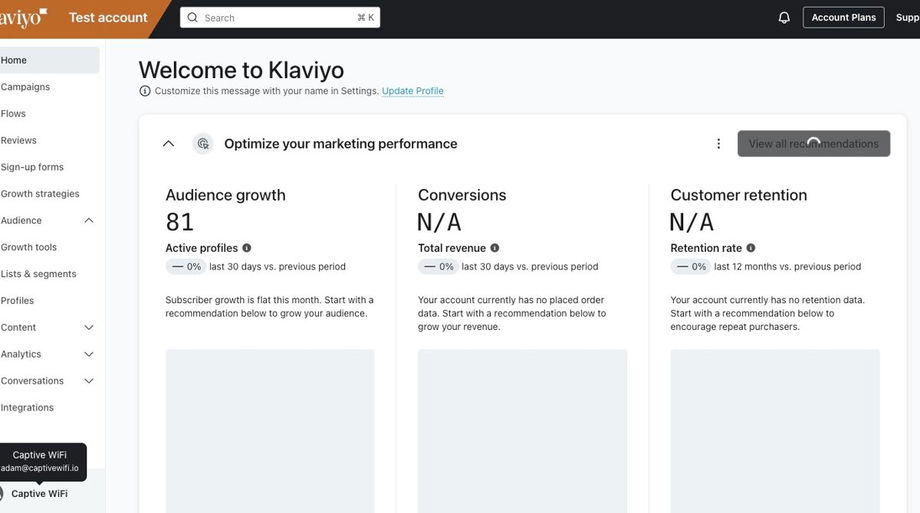920x513 pixels.
Task: Click the Klaviyo logo
Action: coord(22,18)
